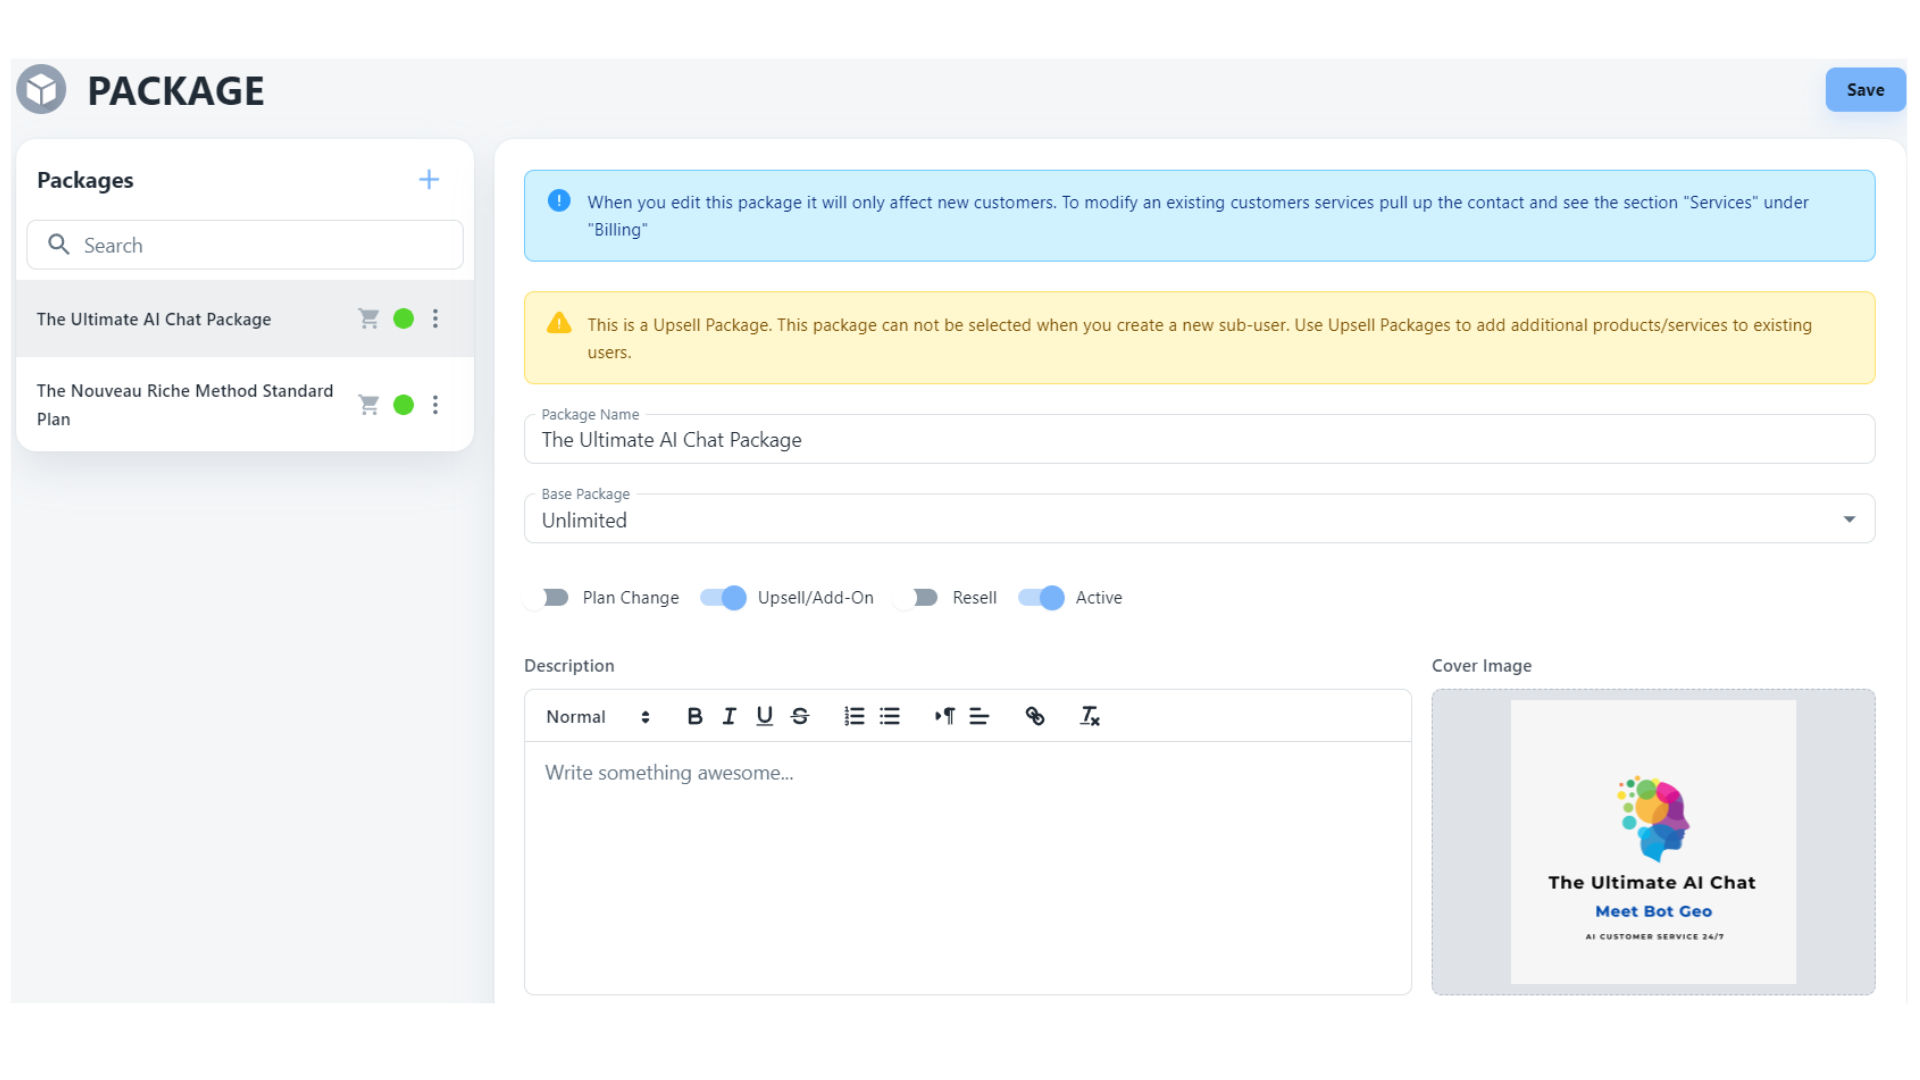The image size is (1920, 1080).
Task: Select The Ultimate AI Chat Package item
Action: (x=154, y=319)
